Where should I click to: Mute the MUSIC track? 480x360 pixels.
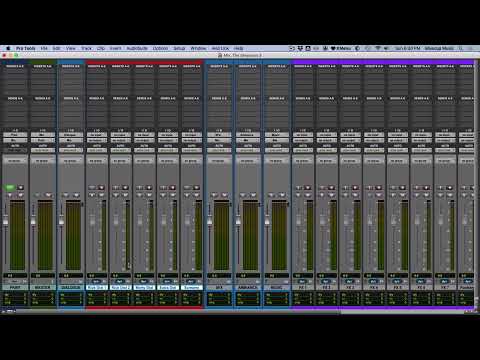(x=282, y=195)
